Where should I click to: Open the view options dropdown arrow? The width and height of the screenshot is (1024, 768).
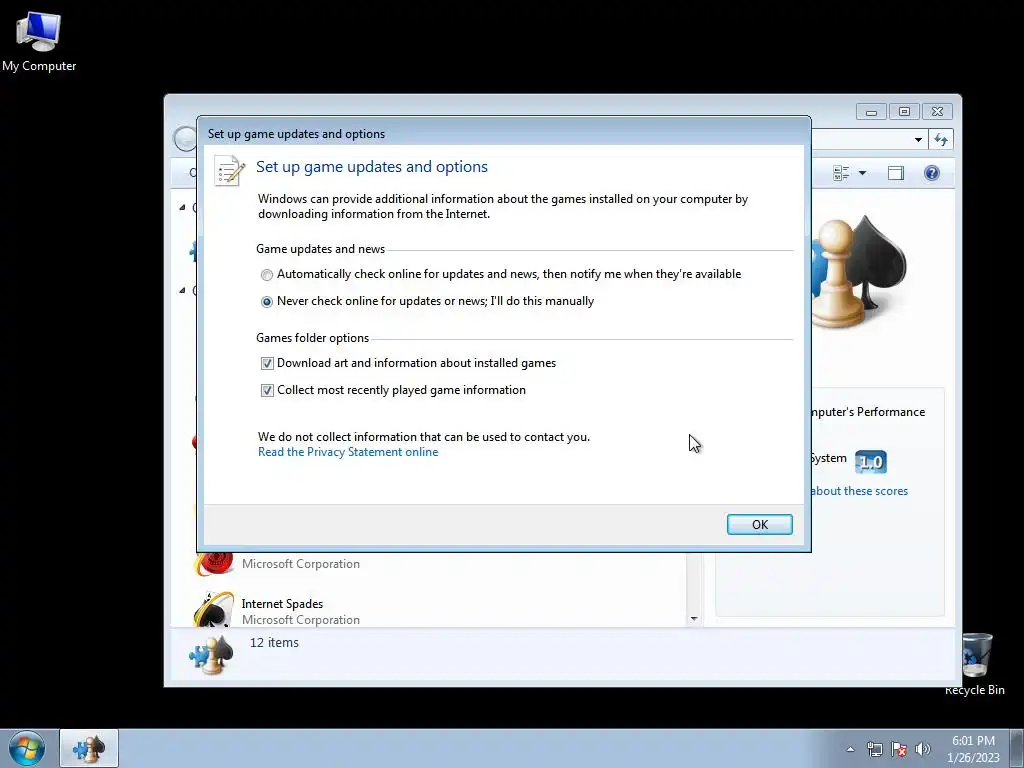click(x=862, y=173)
